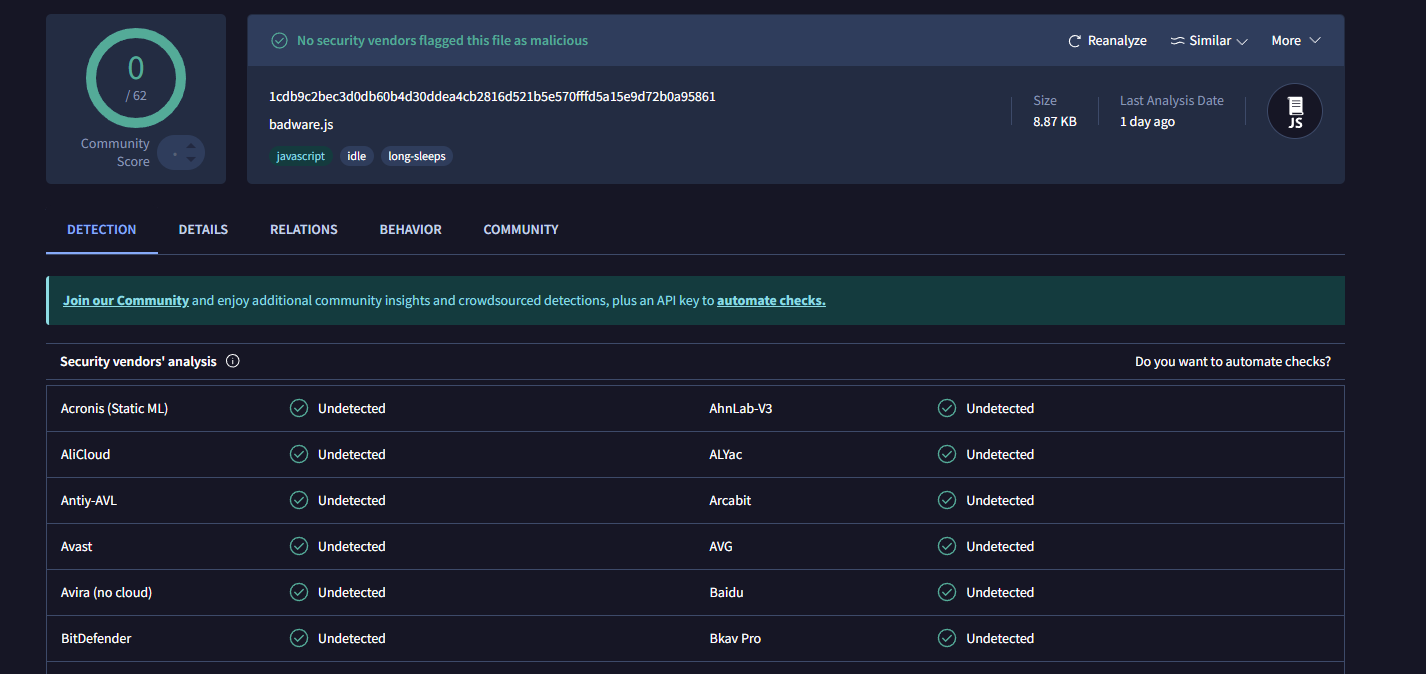This screenshot has height=674, width=1426.
Task: Expand the Similar dropdown chevron
Action: [x=1242, y=41]
